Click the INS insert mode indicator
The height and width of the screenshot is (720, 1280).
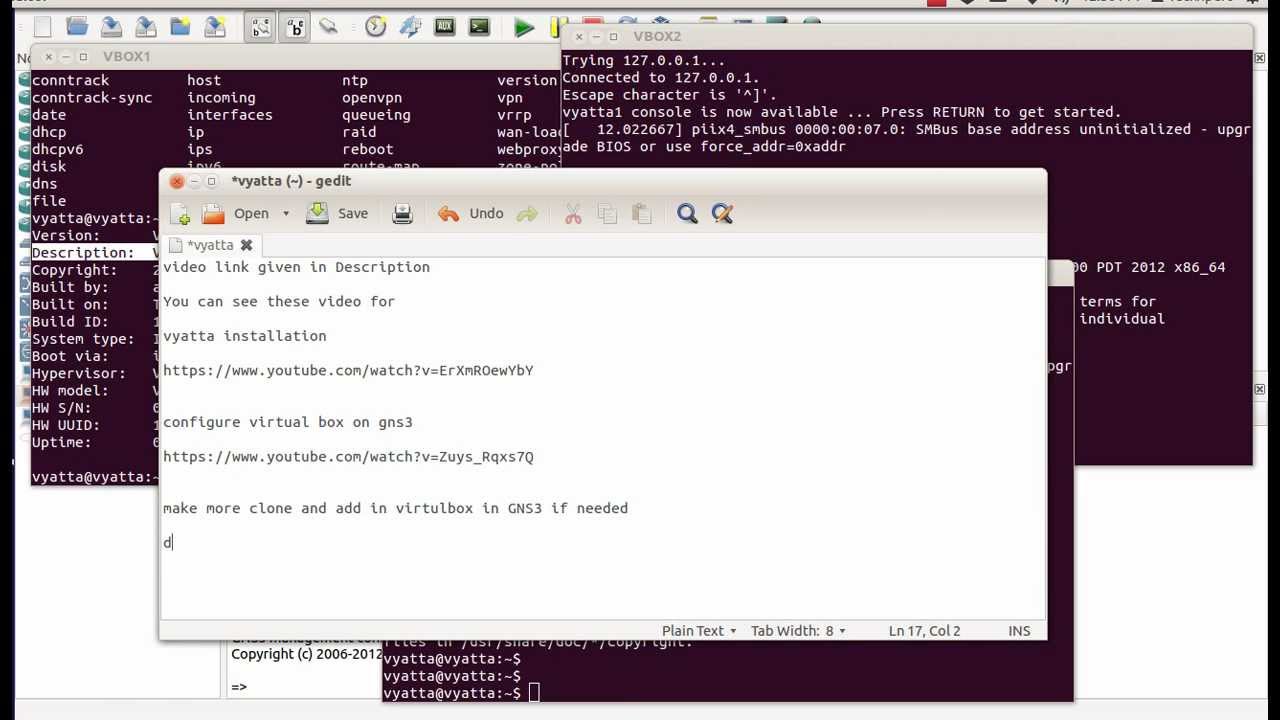pyautogui.click(x=1019, y=631)
